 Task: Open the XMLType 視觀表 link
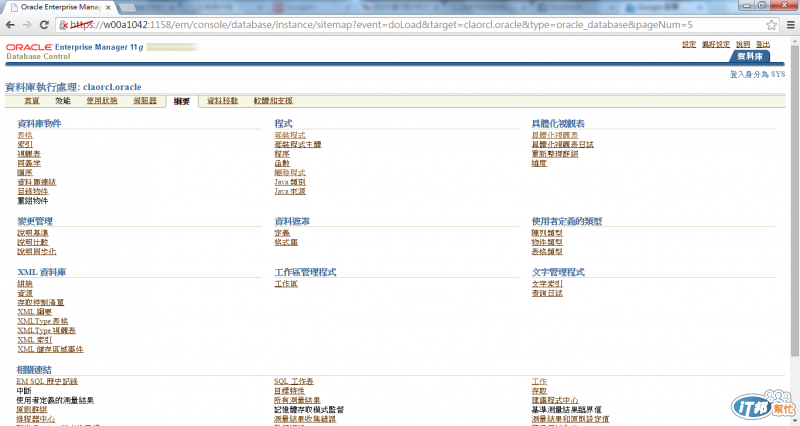click(x=46, y=331)
